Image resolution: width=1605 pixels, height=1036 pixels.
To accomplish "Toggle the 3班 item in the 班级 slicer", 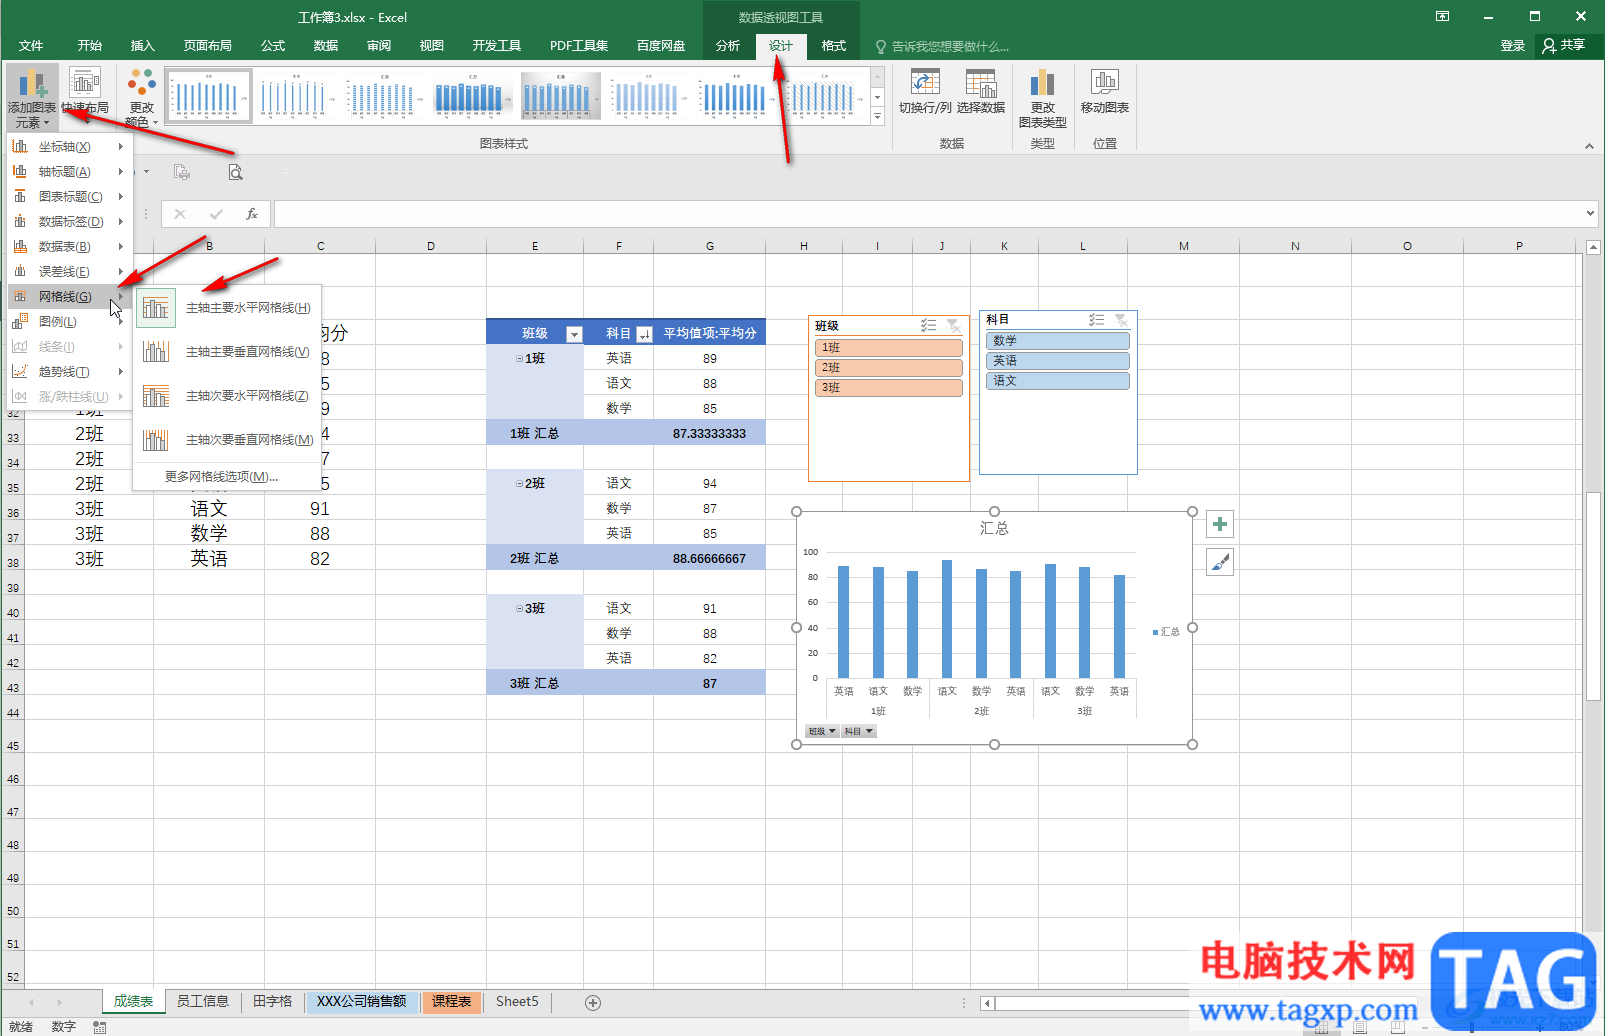I will coord(889,388).
